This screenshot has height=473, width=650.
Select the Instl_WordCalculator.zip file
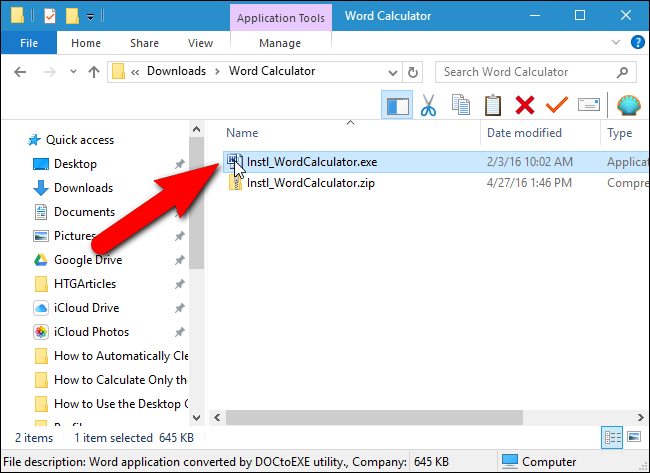tap(311, 183)
